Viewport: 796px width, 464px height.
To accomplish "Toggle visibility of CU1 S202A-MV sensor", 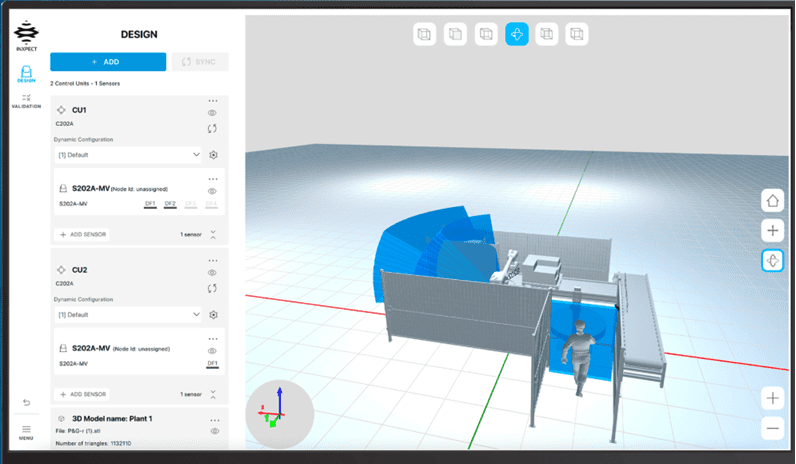I will point(212,191).
